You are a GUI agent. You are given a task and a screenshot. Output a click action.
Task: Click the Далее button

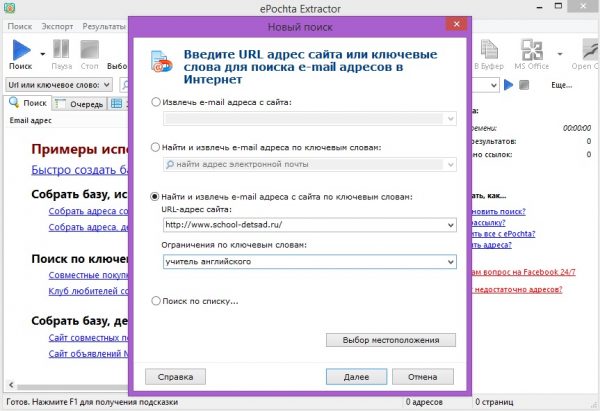pyautogui.click(x=356, y=377)
